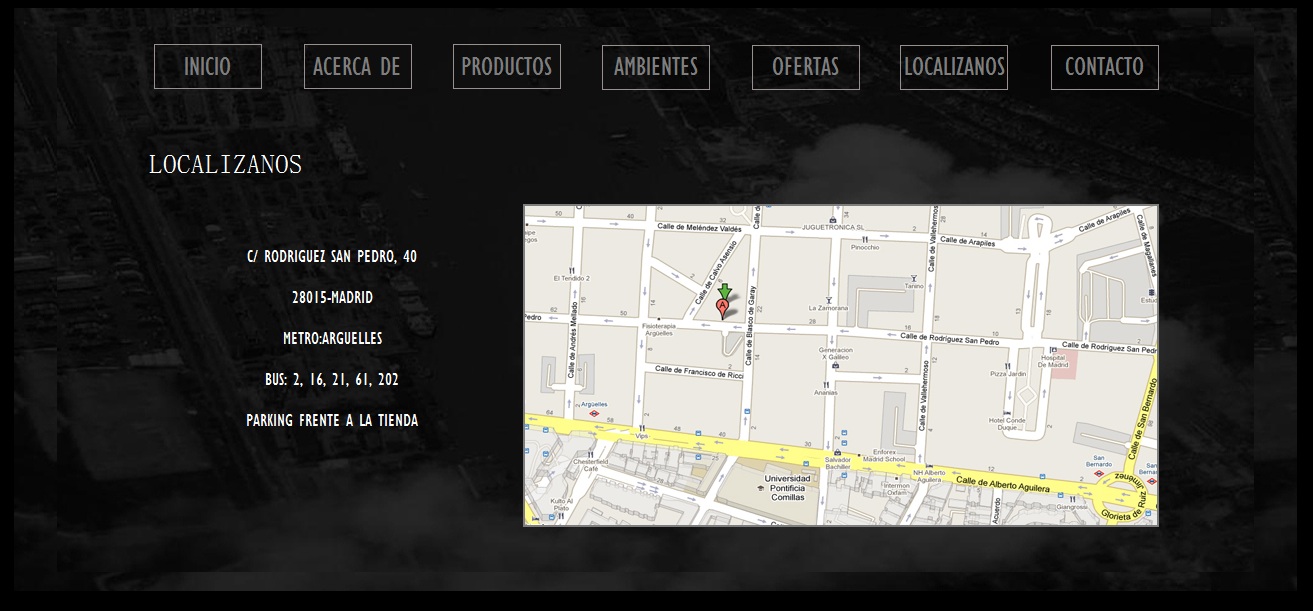Click the red 'A' map marker

point(723,307)
